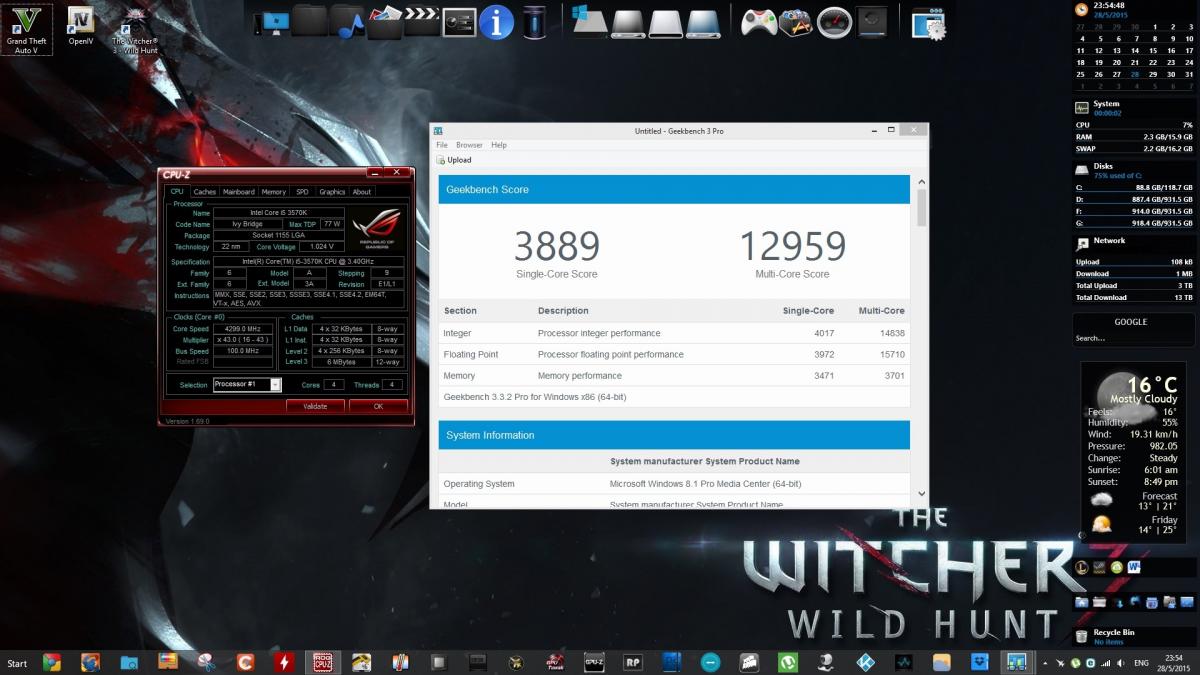
Task: Switch to the Caches tab in CPU-Z
Action: tap(205, 192)
